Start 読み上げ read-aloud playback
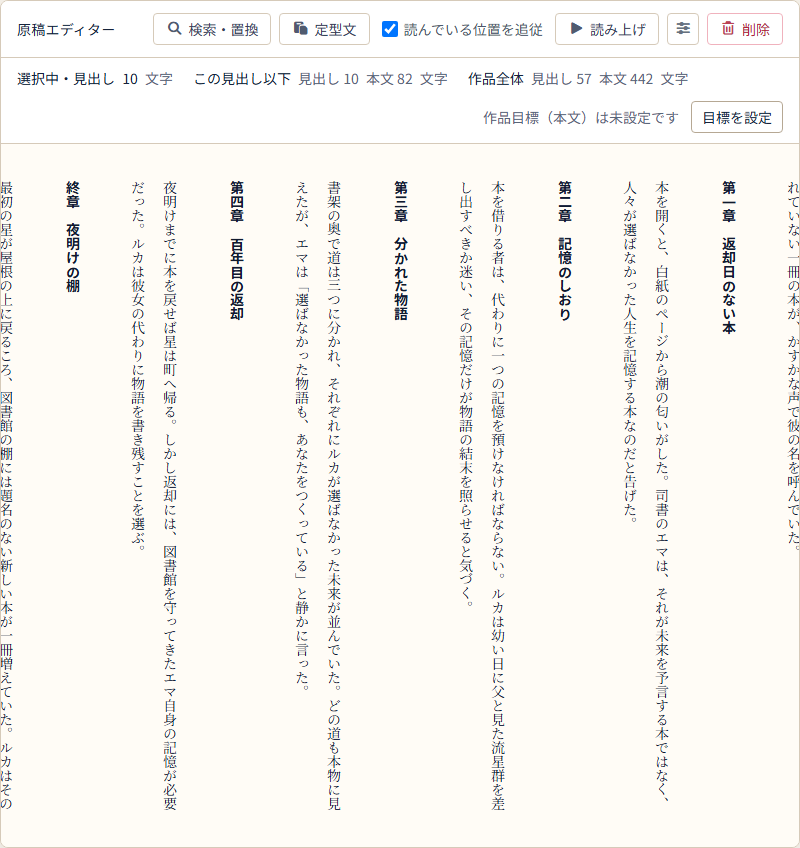This screenshot has height=848, width=800. click(607, 29)
